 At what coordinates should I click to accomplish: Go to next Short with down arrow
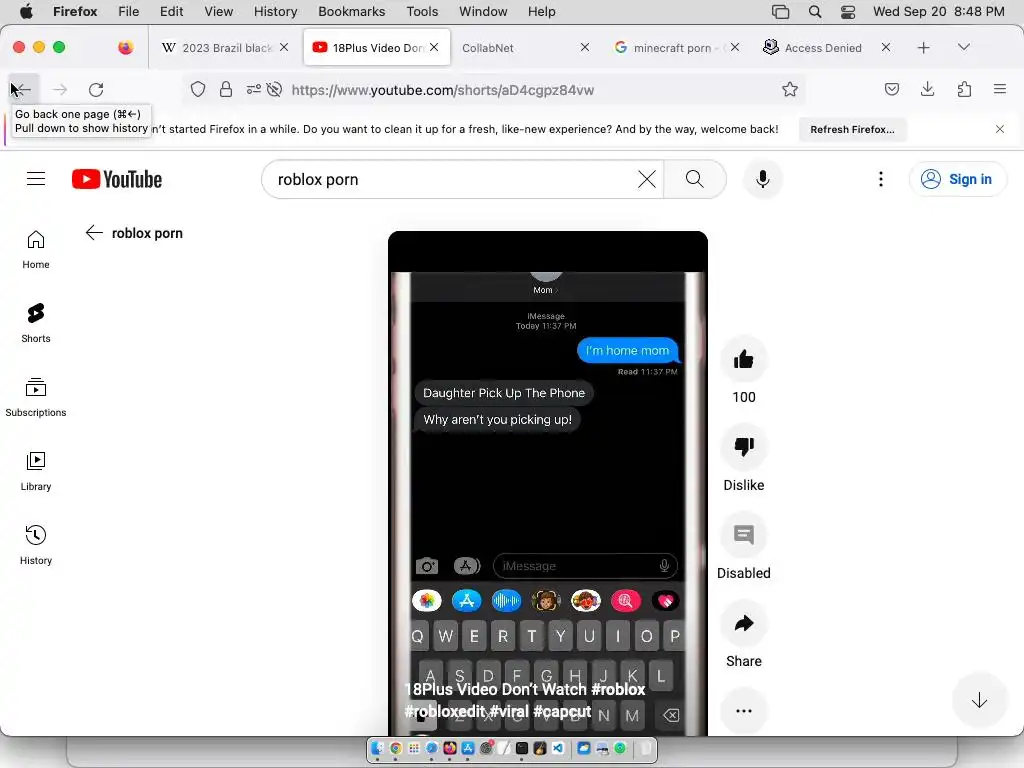(978, 701)
